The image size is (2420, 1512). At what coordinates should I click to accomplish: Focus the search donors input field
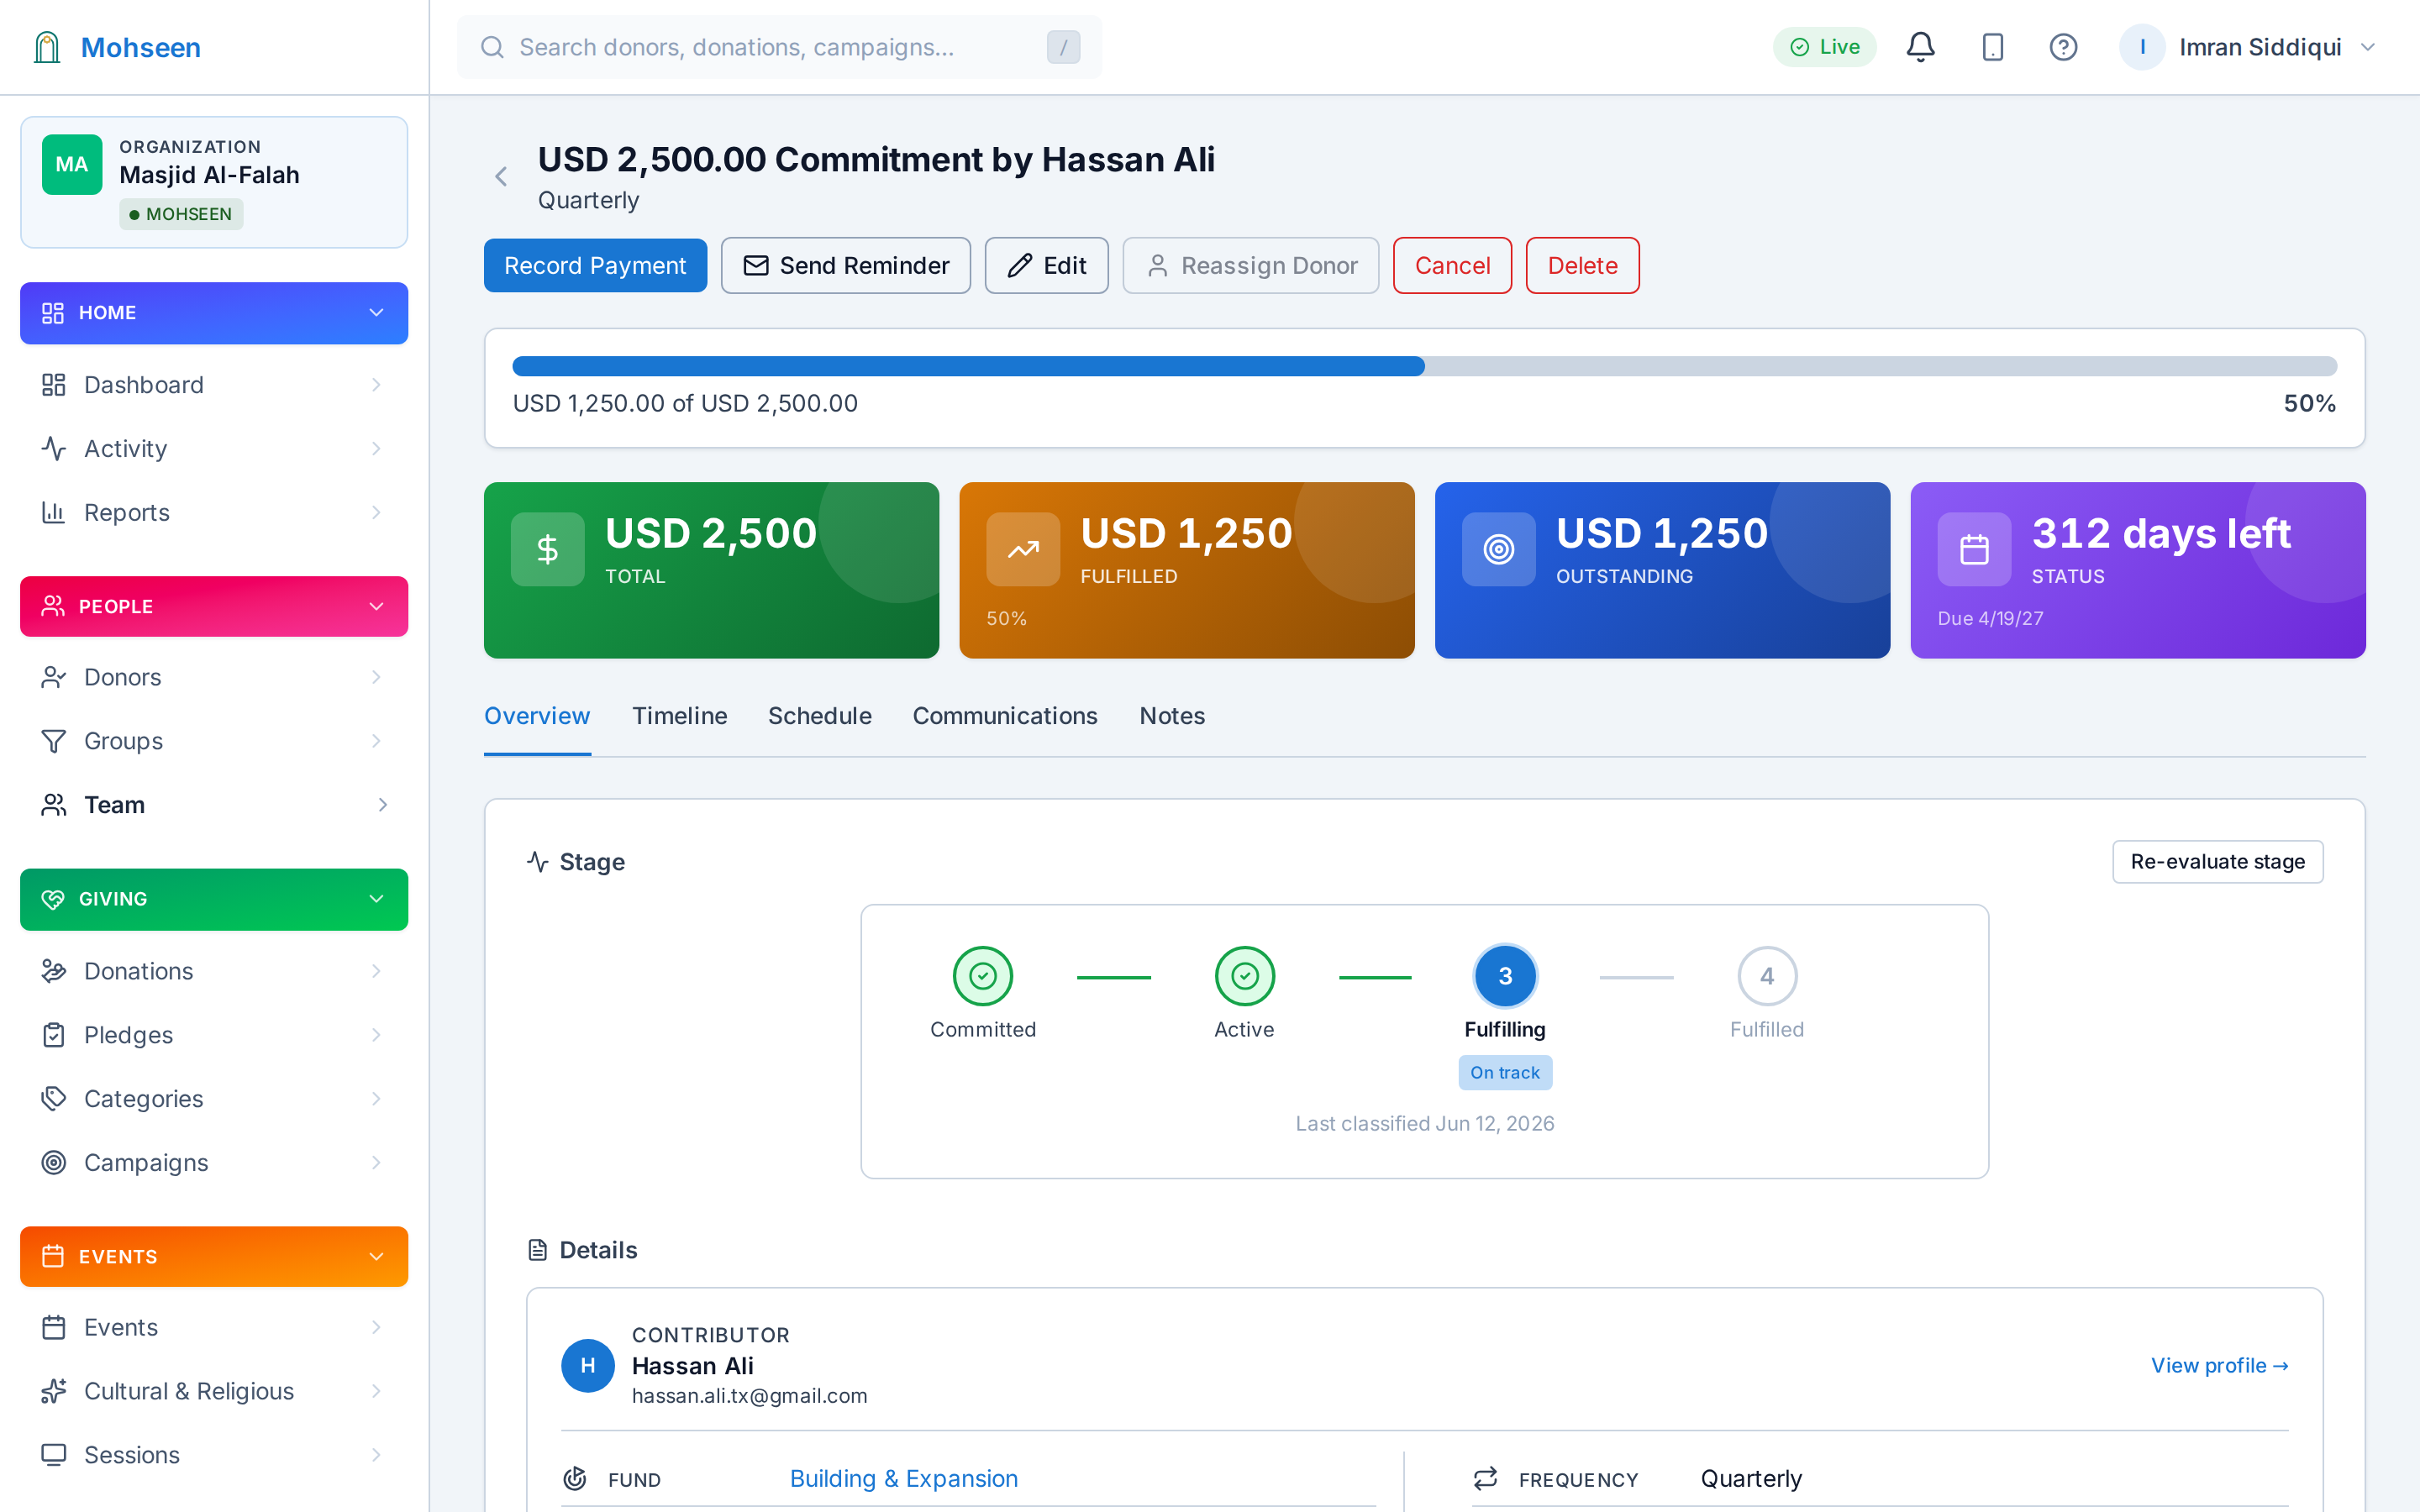[x=779, y=47]
